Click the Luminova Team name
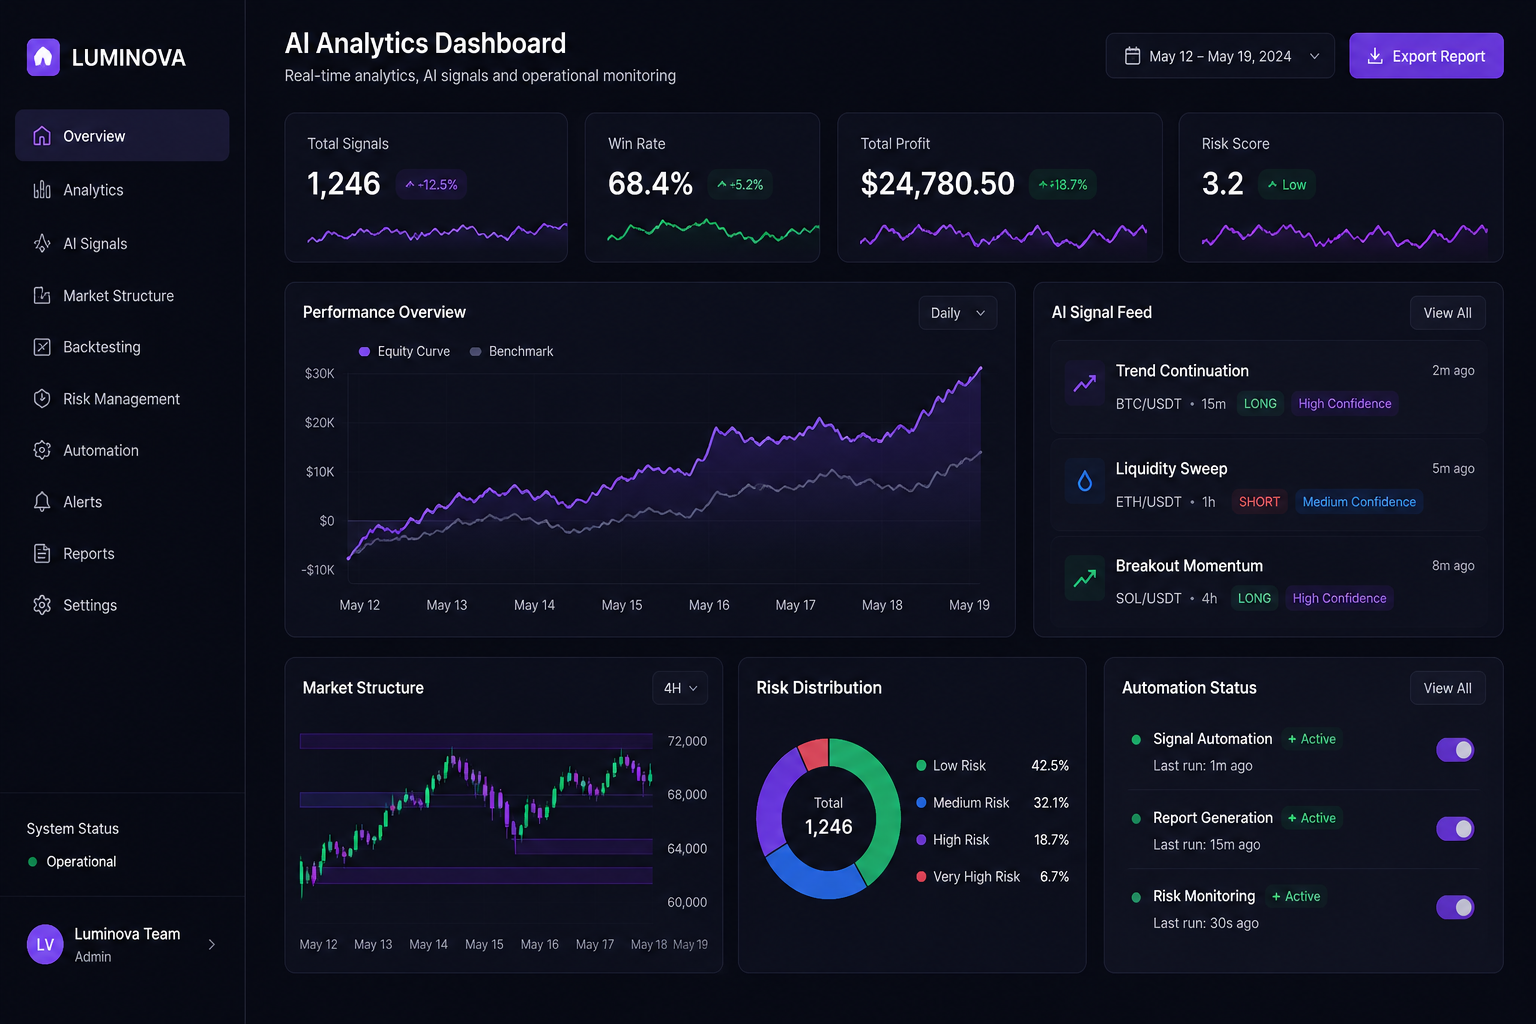The width and height of the screenshot is (1536, 1024). [x=127, y=934]
